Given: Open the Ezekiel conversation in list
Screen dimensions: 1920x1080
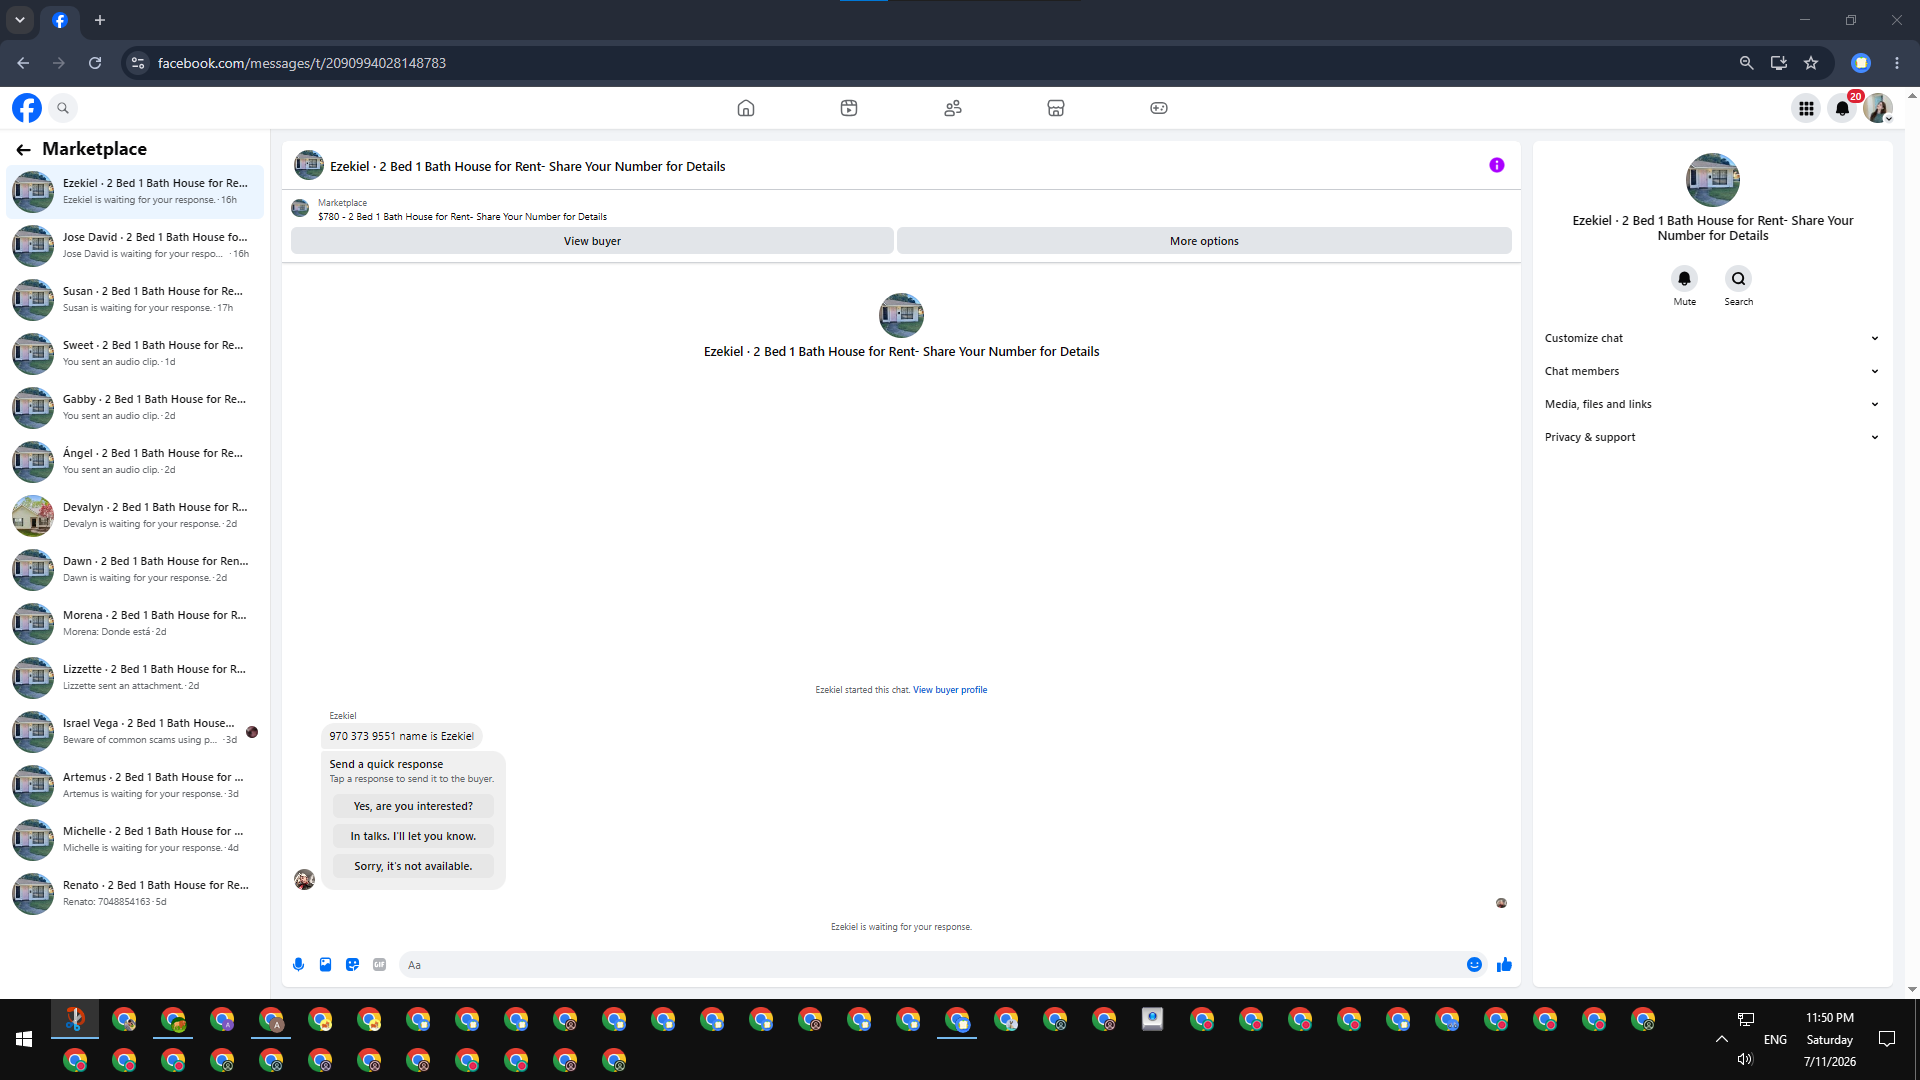Looking at the screenshot, I should point(135,191).
